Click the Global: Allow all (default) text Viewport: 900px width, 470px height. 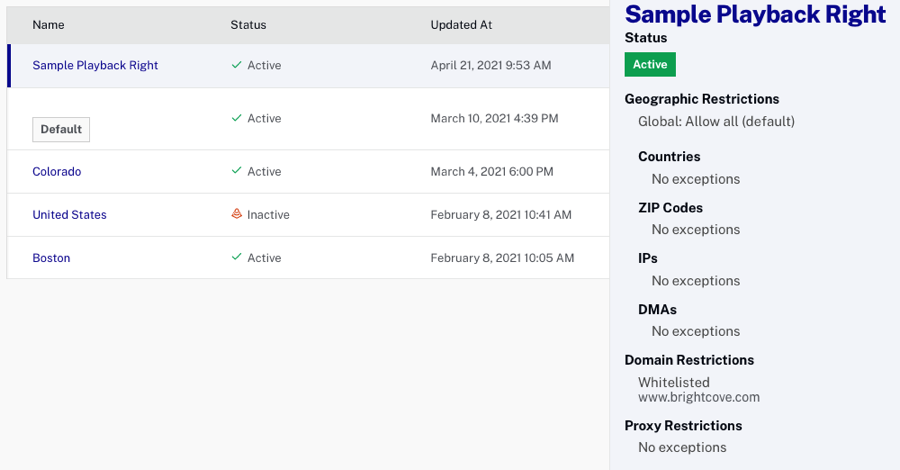716,121
